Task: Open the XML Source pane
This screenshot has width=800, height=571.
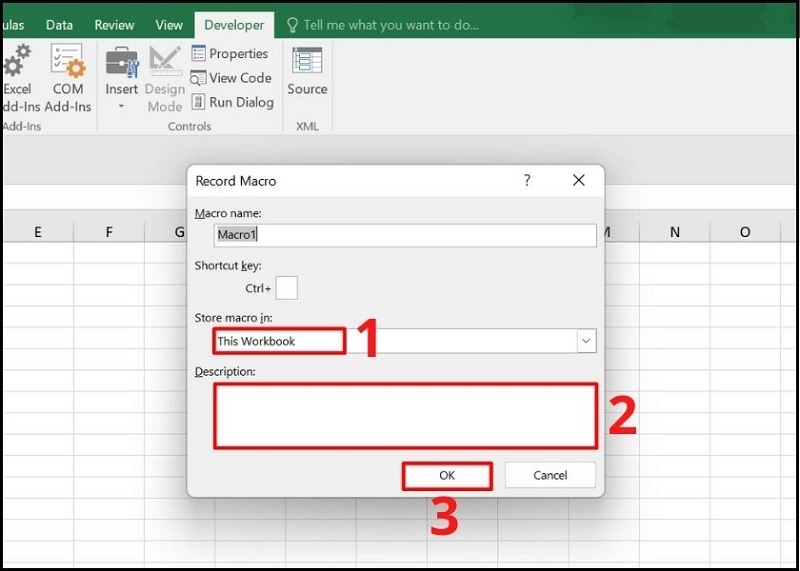Action: click(307, 70)
